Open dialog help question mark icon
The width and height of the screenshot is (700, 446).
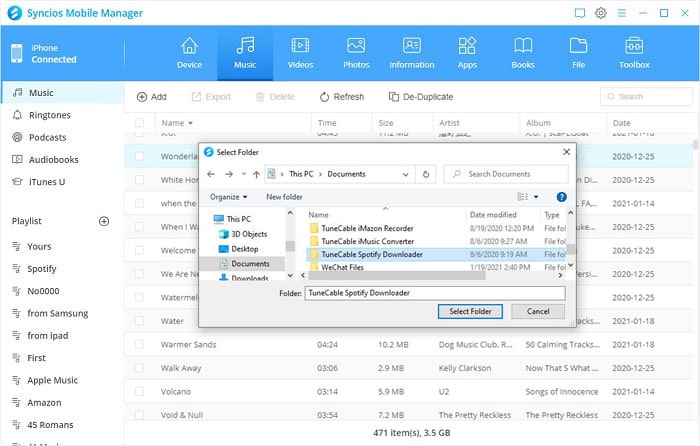point(562,197)
